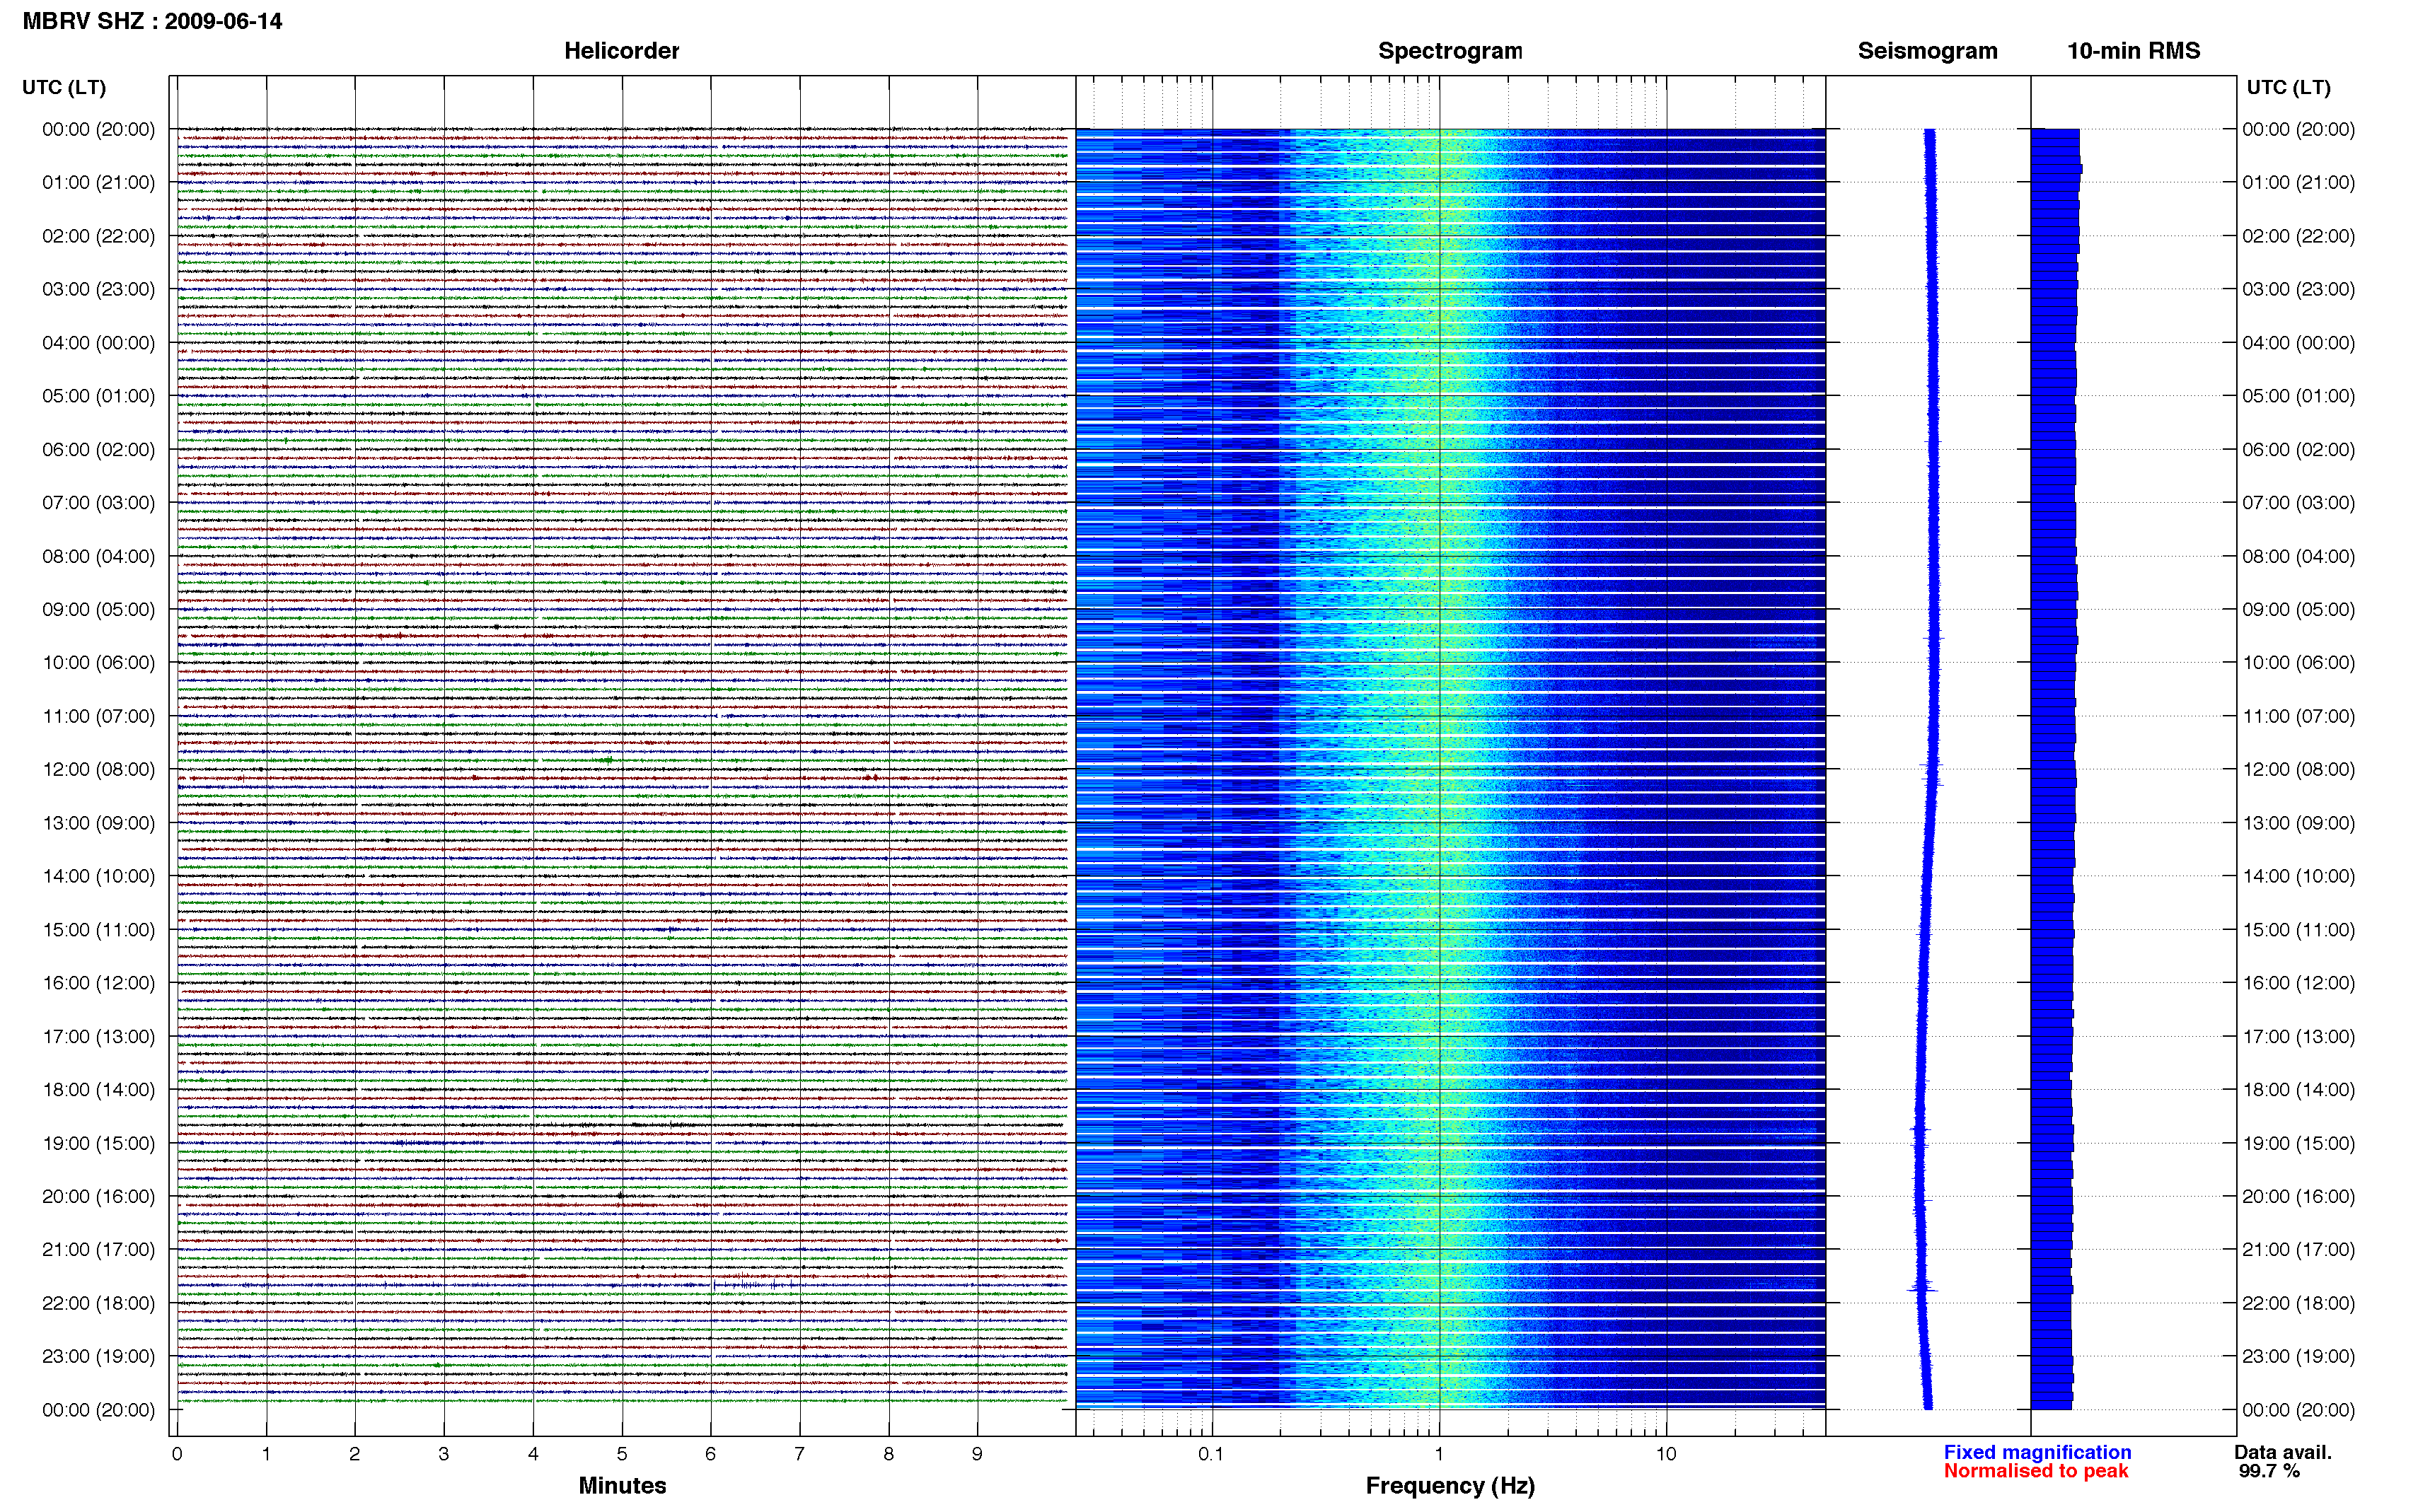Click left time label 22:00 (18:00)
The width and height of the screenshot is (2418, 1512).
coord(98,1303)
